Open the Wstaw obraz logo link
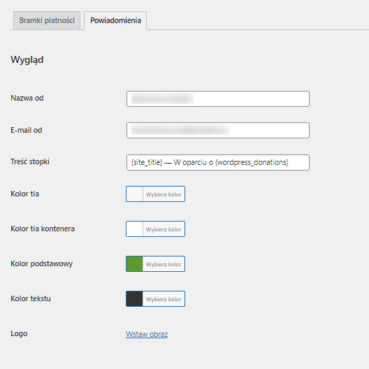Screen dimensions: 369x369 point(147,334)
